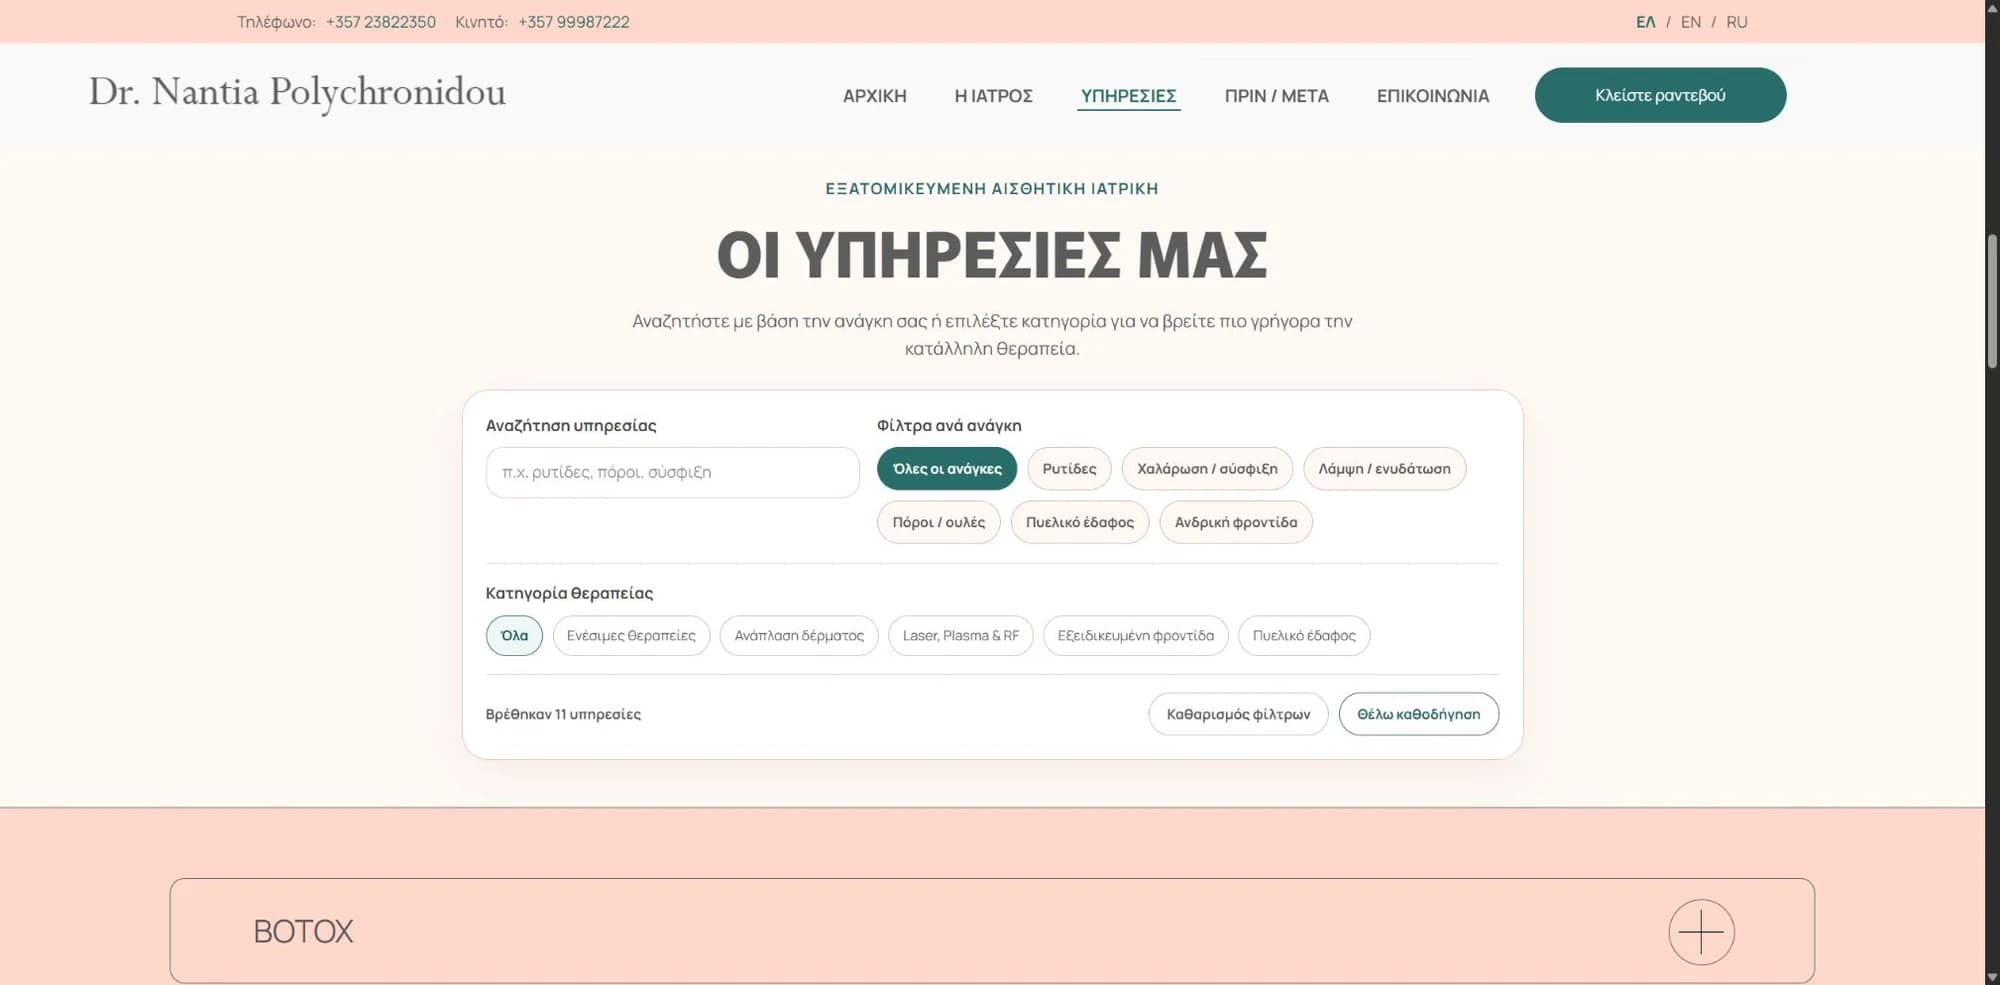Expand the BOTOX accordion row title
Viewport: 2000px width, 985px height.
(303, 931)
